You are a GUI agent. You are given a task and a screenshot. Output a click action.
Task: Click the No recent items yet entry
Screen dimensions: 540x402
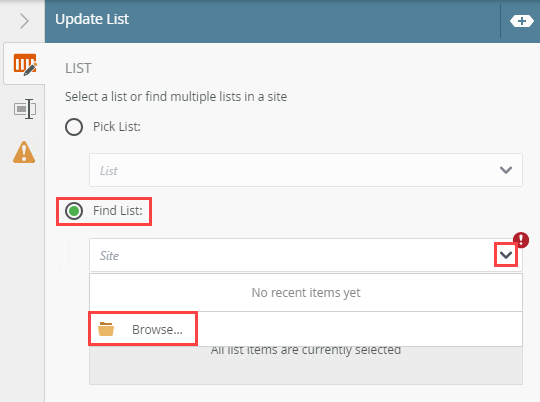pos(305,293)
